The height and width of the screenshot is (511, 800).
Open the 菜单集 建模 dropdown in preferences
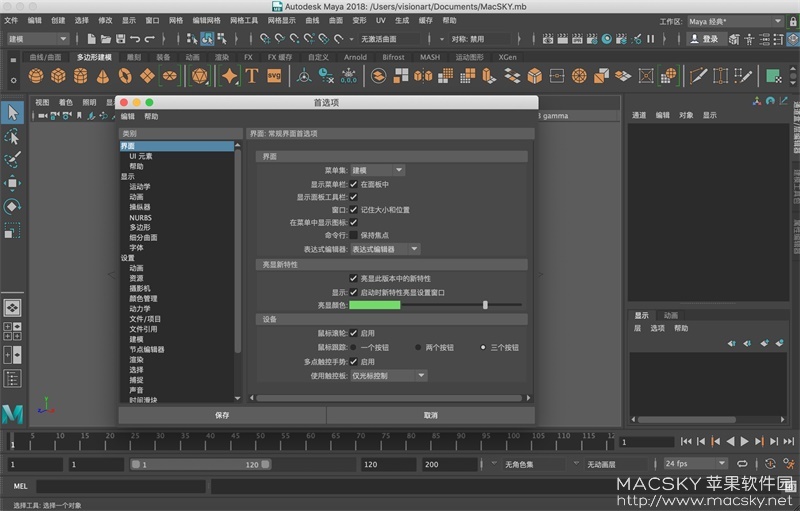378,170
